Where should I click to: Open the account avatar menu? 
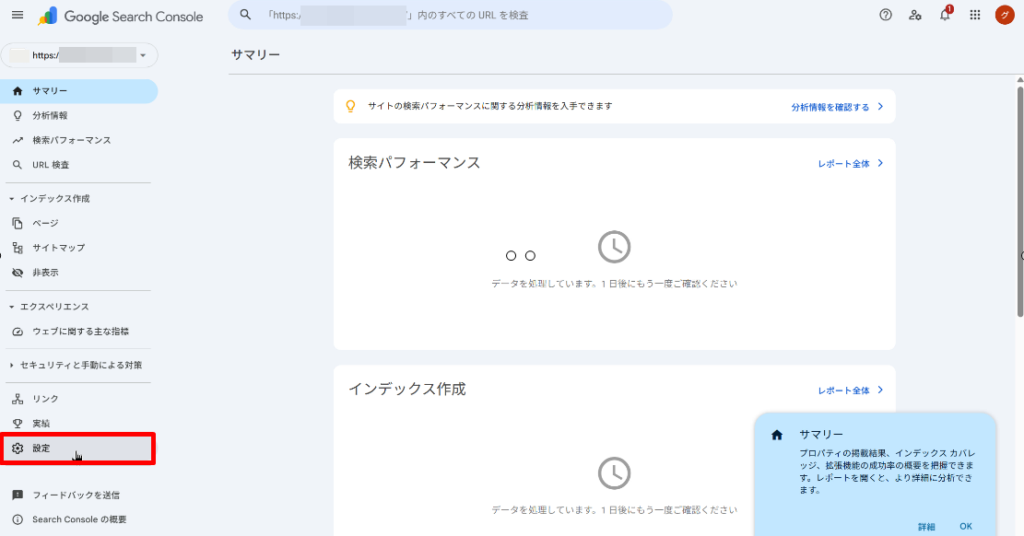(x=1004, y=14)
